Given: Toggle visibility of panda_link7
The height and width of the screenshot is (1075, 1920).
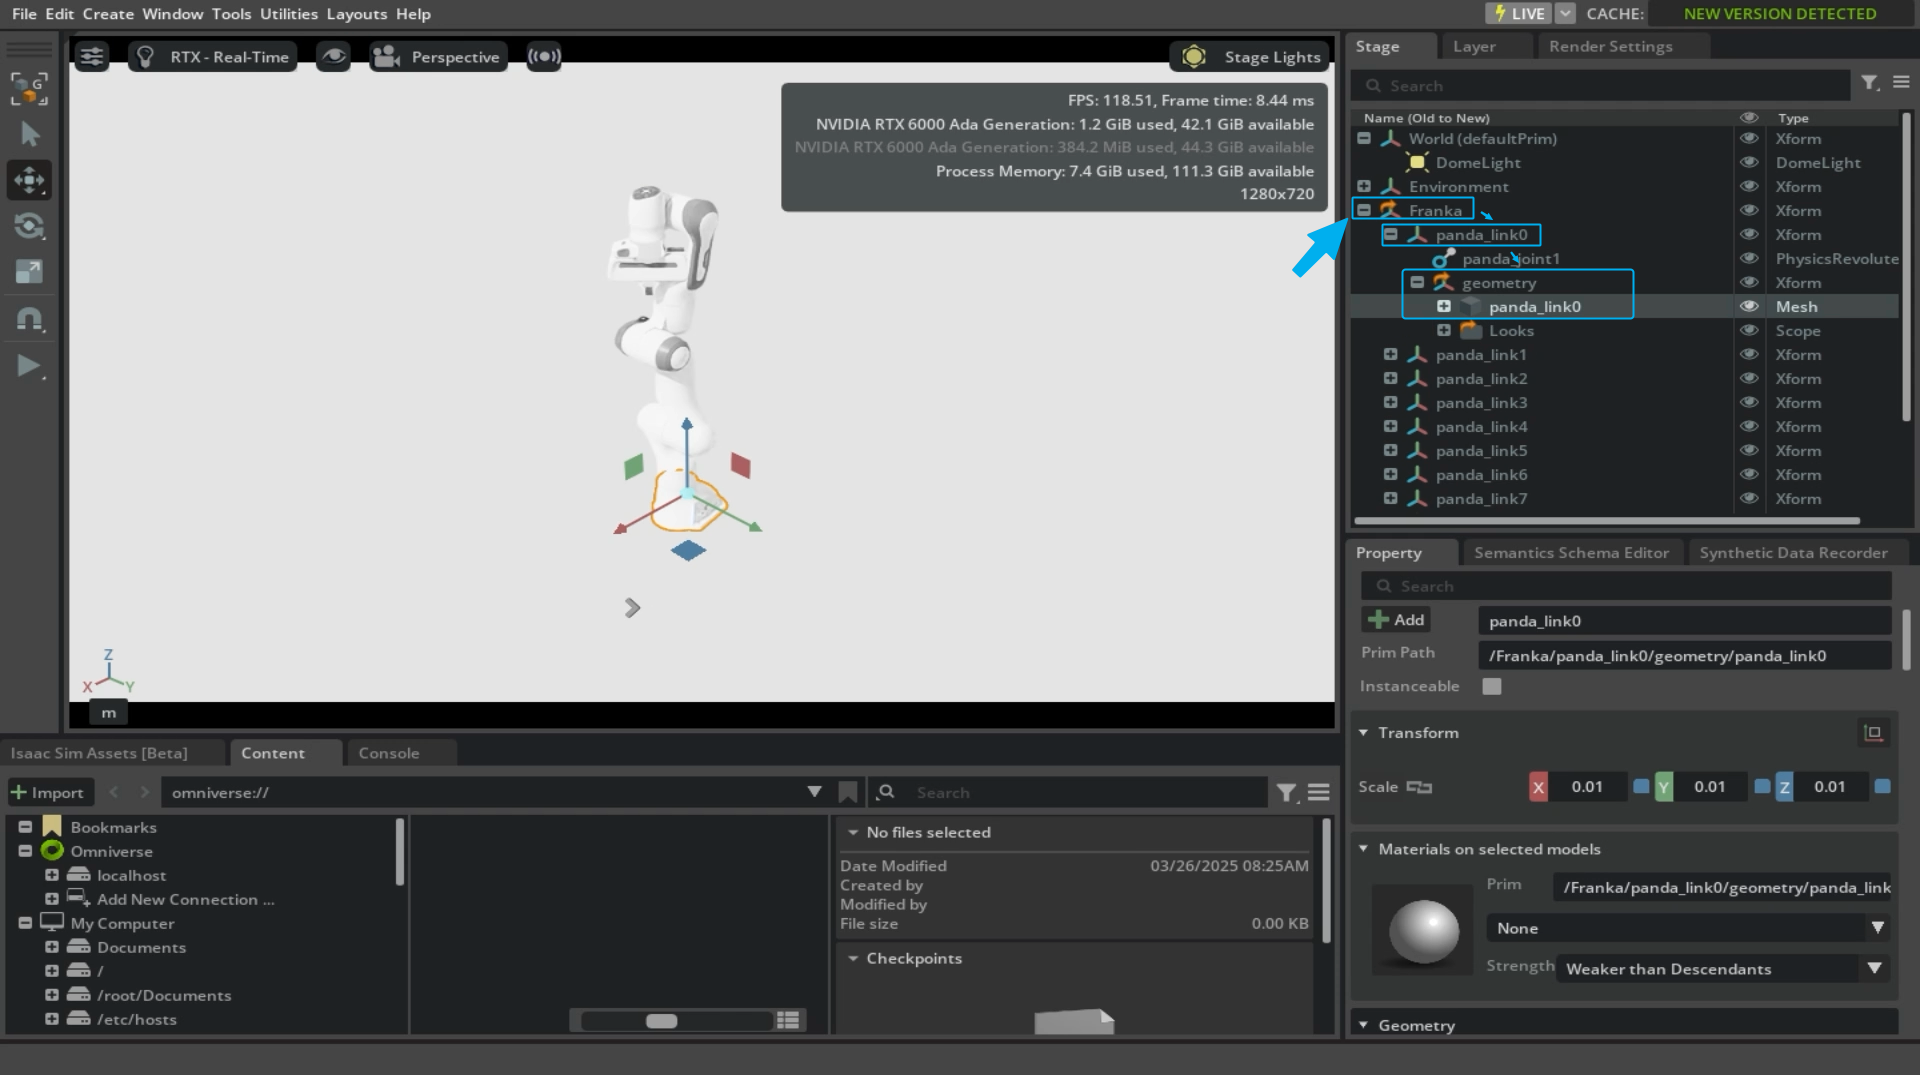Looking at the screenshot, I should pyautogui.click(x=1749, y=498).
